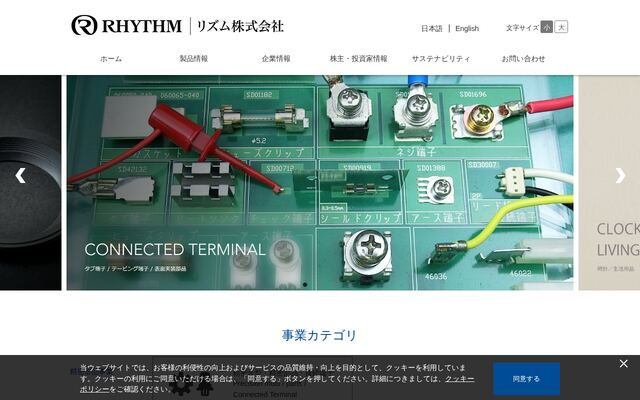Open the ホーム menu item
640x400 pixels.
click(111, 59)
